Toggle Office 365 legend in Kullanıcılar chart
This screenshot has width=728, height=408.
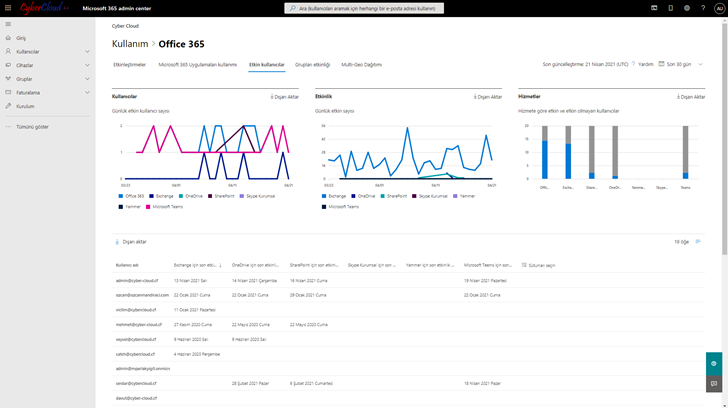(x=131, y=196)
